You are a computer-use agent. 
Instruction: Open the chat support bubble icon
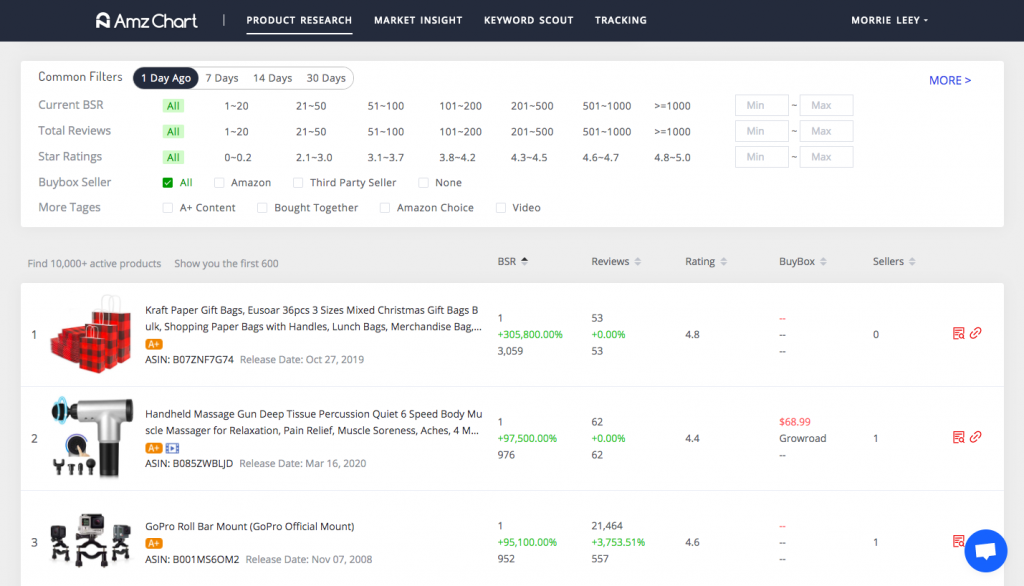985,551
